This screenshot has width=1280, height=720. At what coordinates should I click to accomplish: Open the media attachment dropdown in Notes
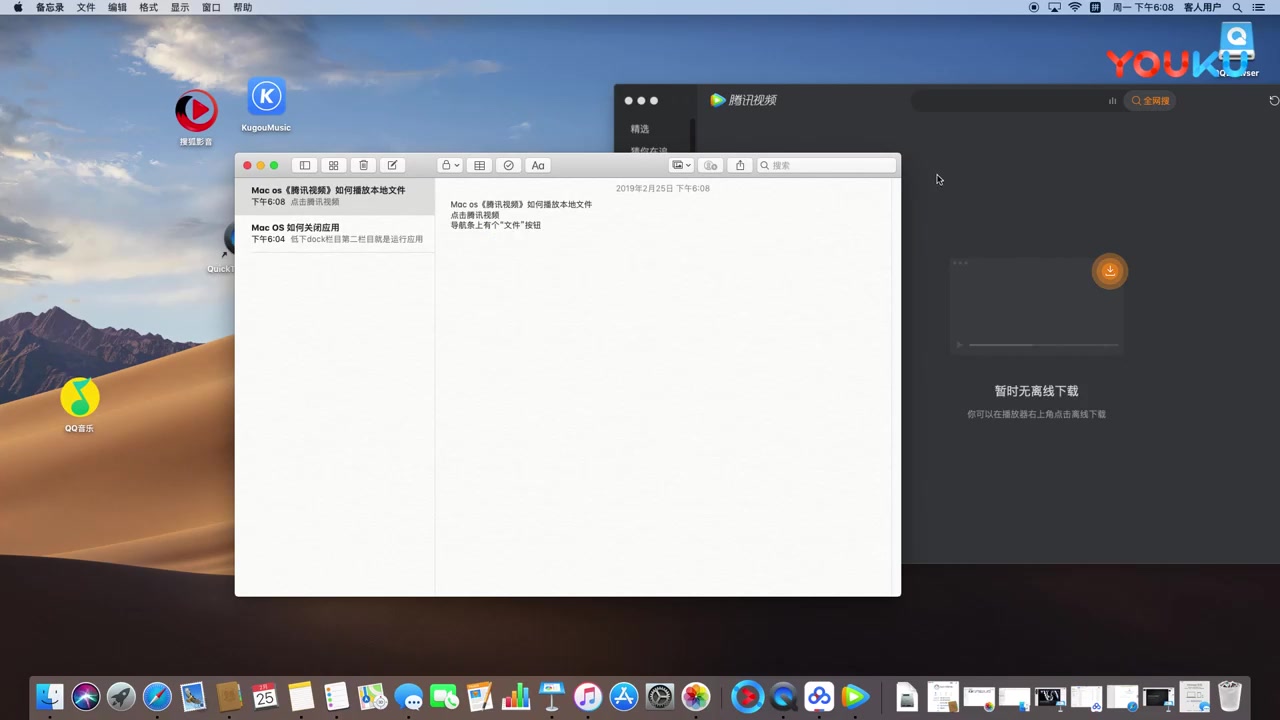[x=682, y=165]
